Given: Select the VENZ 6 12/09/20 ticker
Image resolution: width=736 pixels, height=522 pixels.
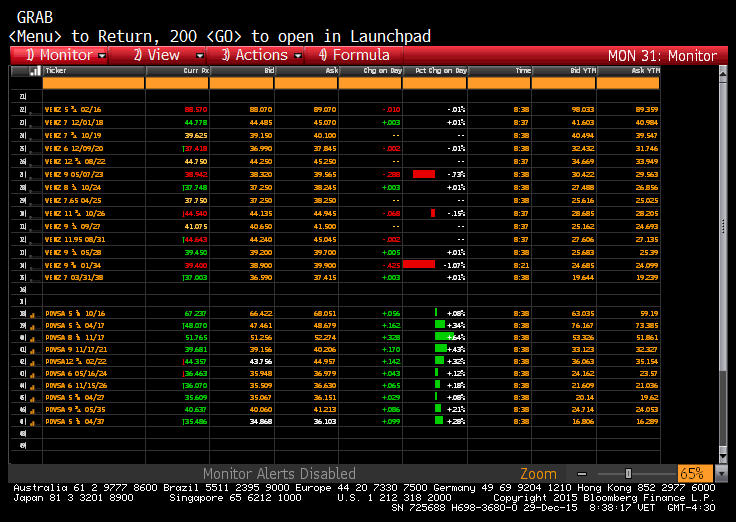Looking at the screenshot, I should point(74,148).
